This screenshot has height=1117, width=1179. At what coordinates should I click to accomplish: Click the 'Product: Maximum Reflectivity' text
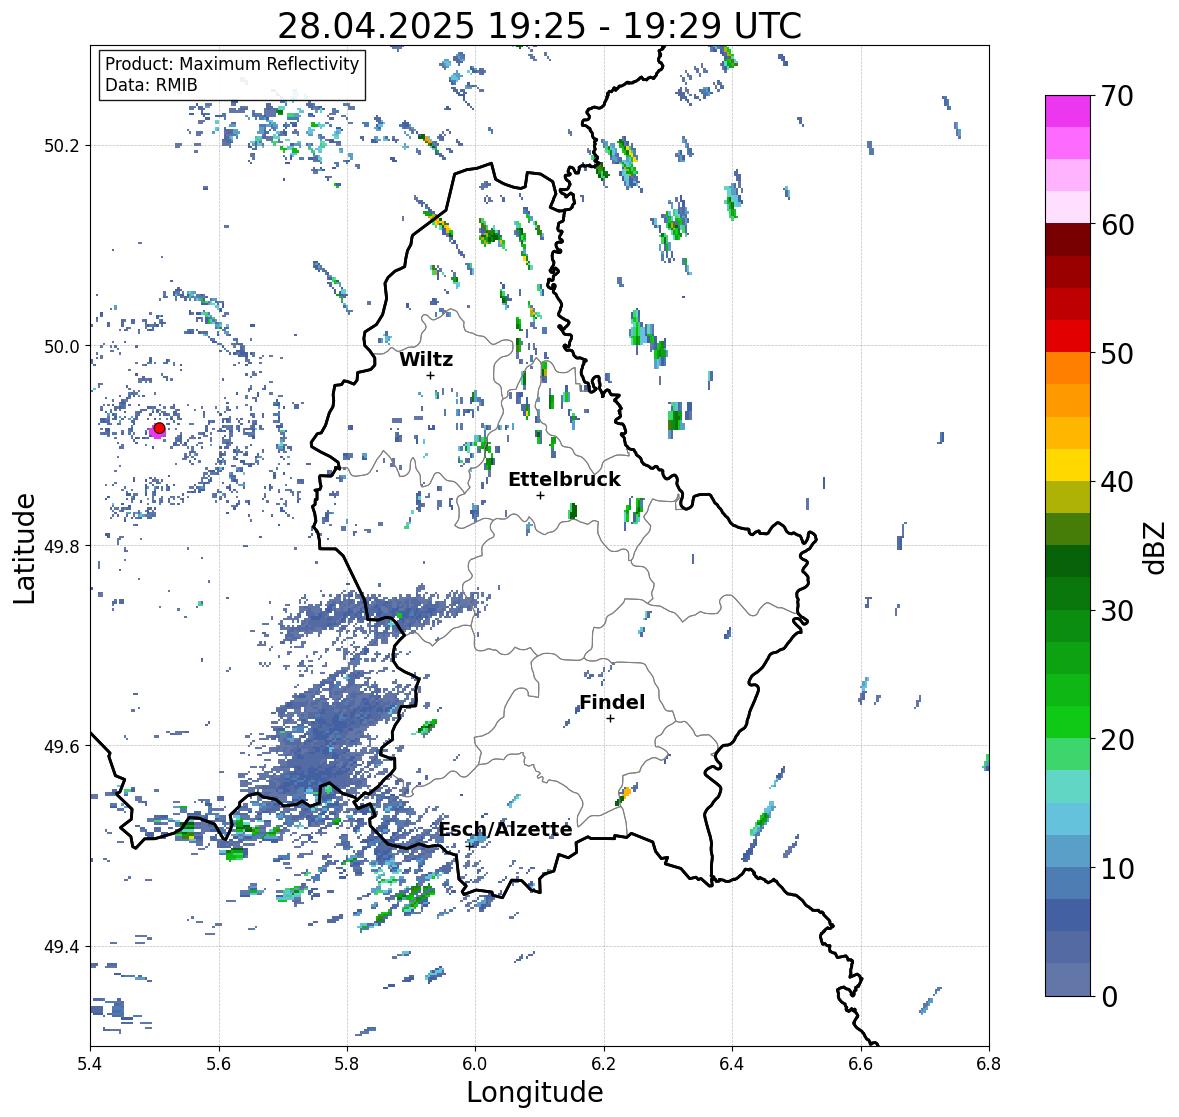232,64
